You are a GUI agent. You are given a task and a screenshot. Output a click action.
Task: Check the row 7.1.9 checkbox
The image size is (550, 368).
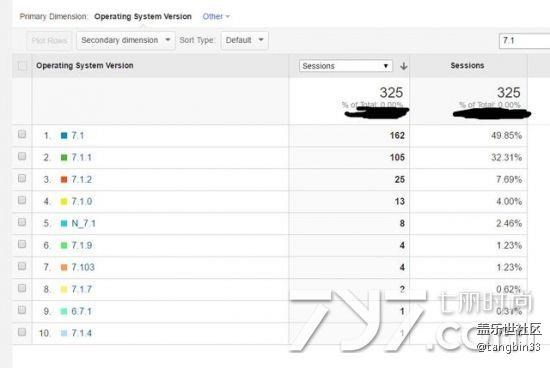[x=22, y=244]
